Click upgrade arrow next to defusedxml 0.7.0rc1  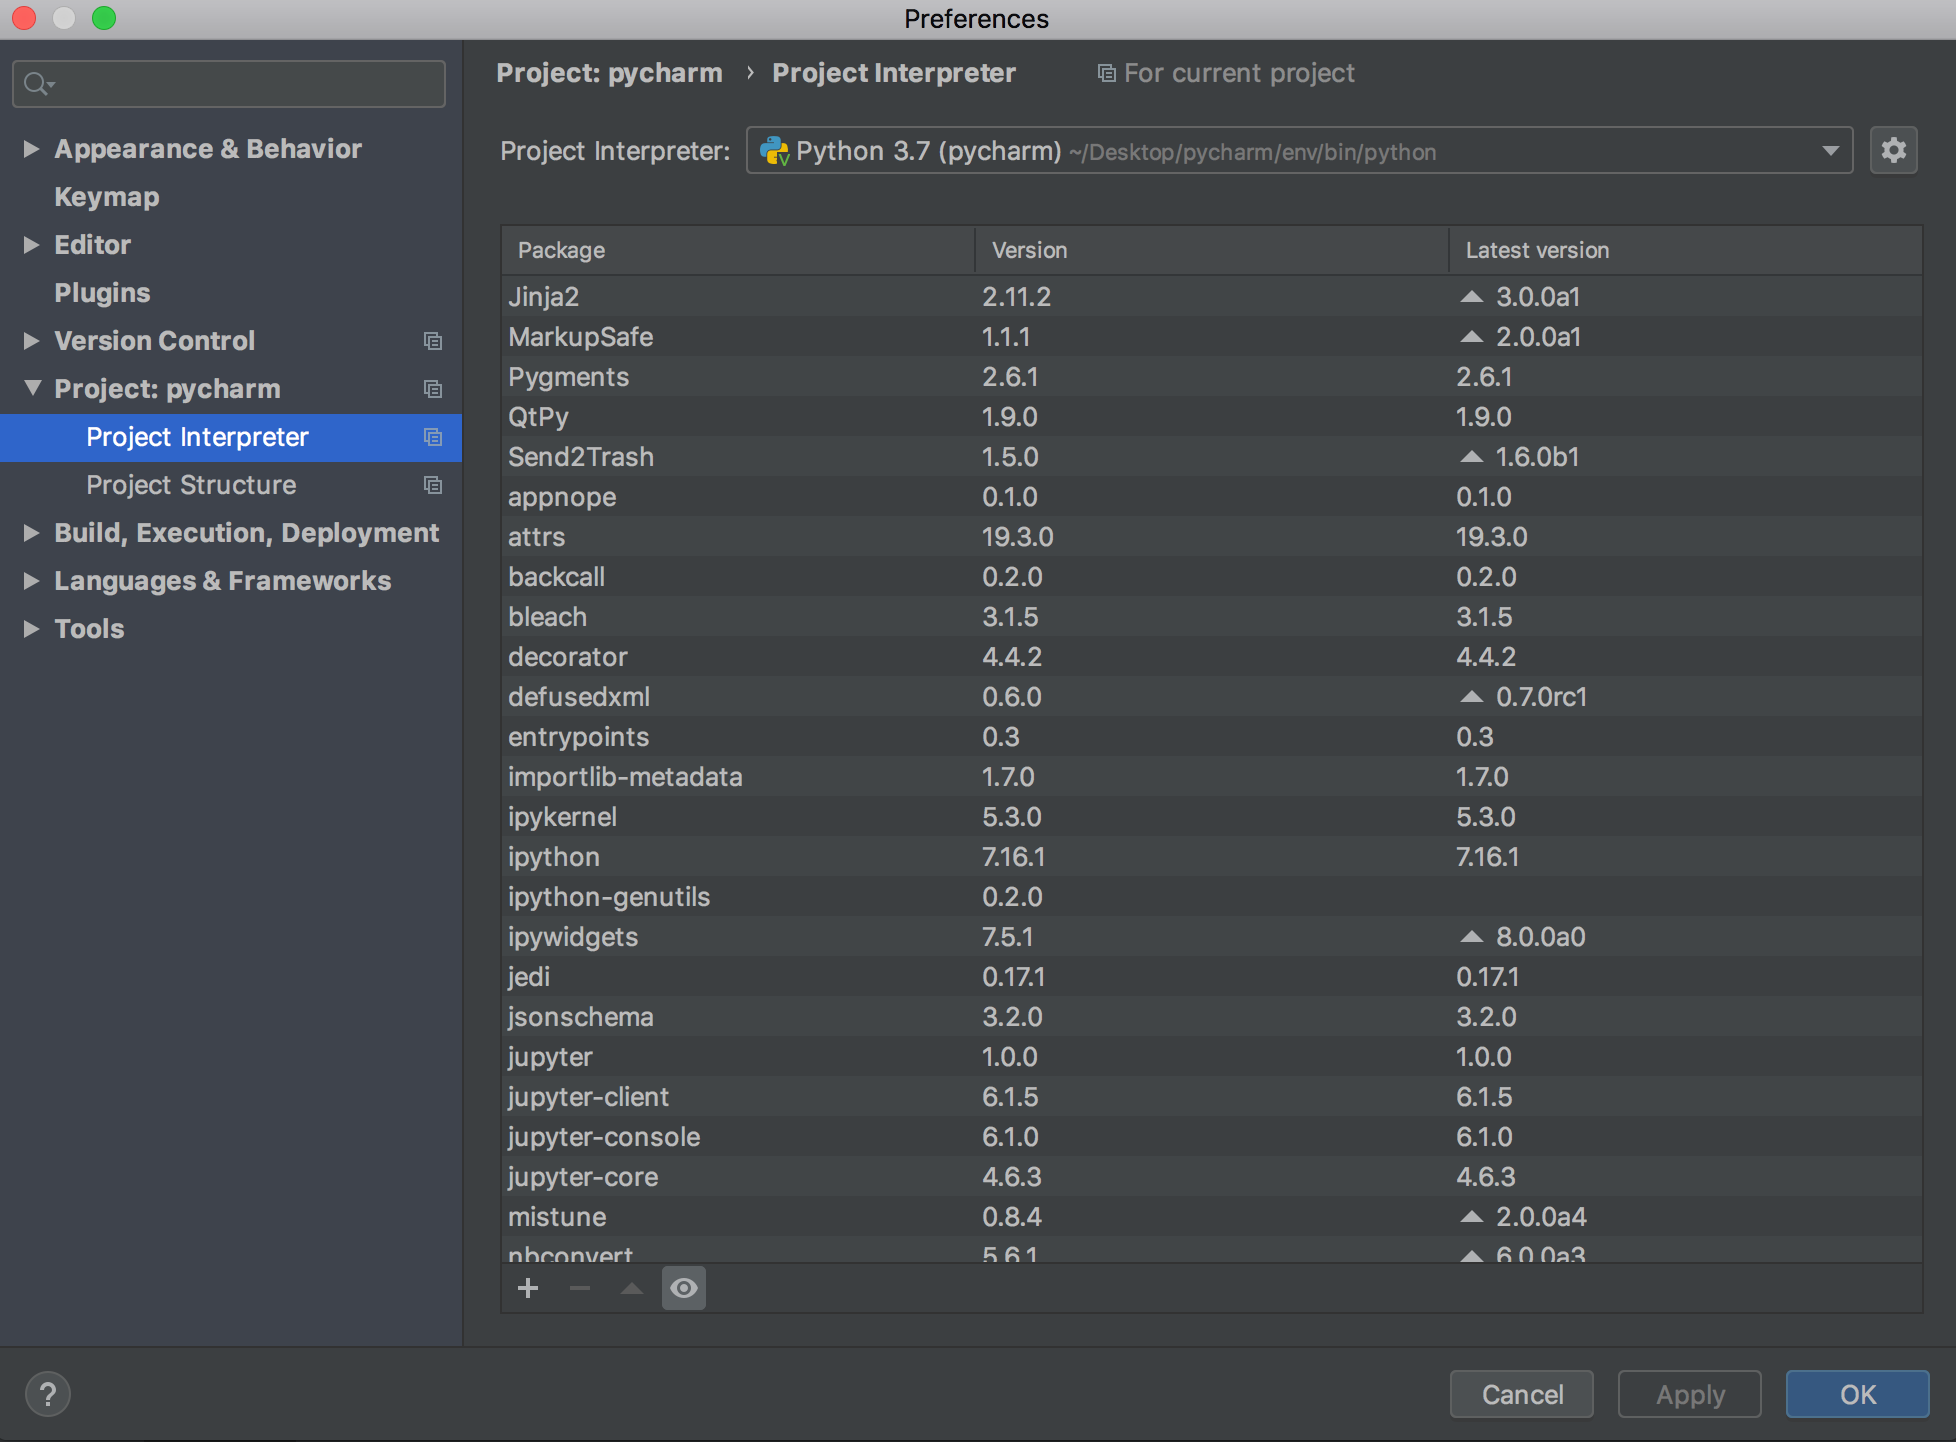click(x=1471, y=697)
